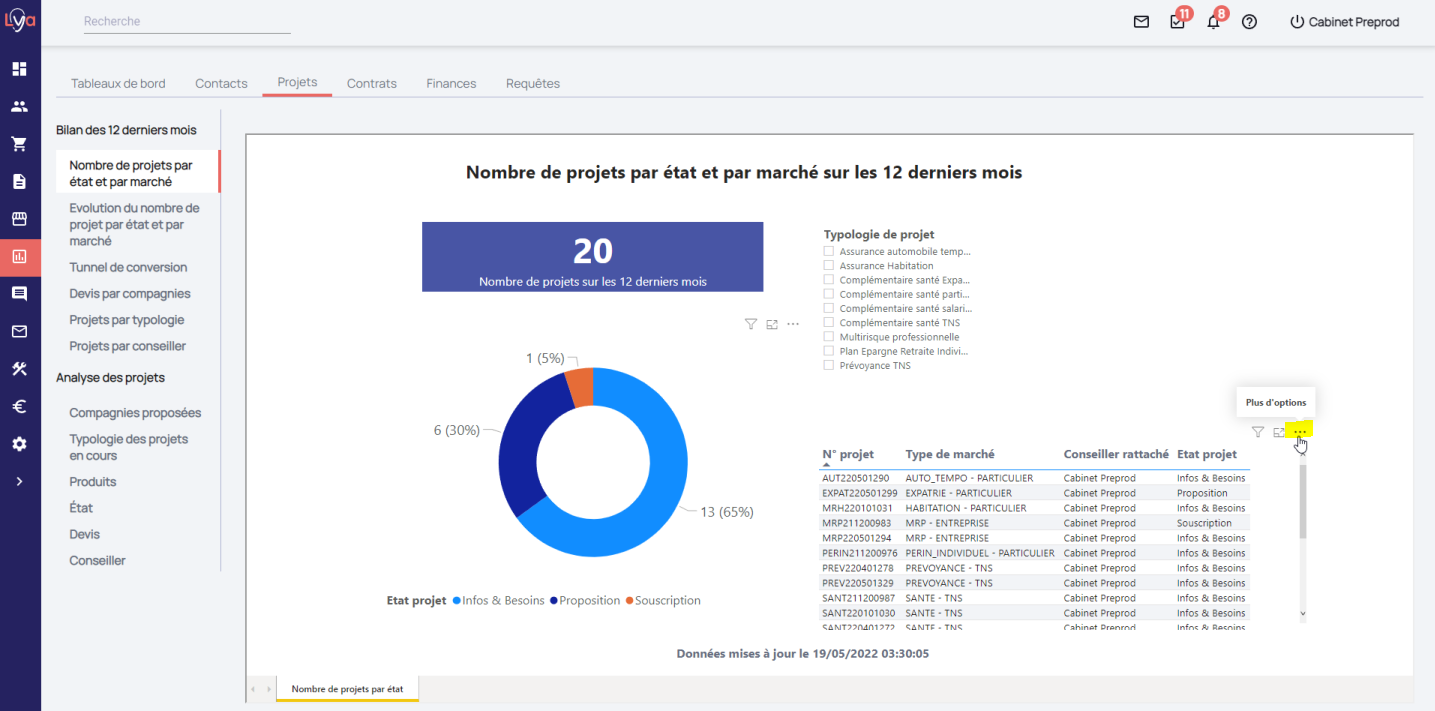The height and width of the screenshot is (711, 1435).
Task: Go to the Finances tab
Action: click(x=451, y=83)
